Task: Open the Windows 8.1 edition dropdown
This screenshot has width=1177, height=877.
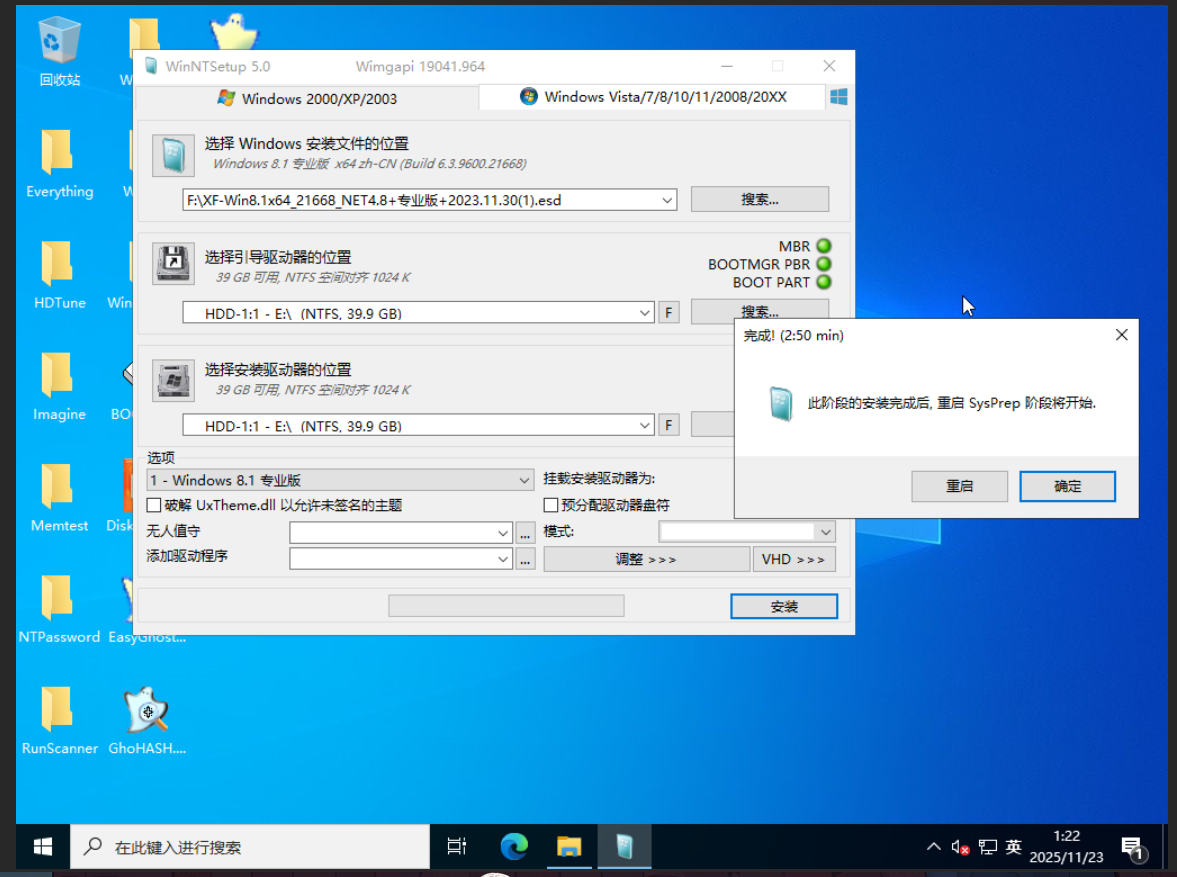Action: (x=524, y=481)
